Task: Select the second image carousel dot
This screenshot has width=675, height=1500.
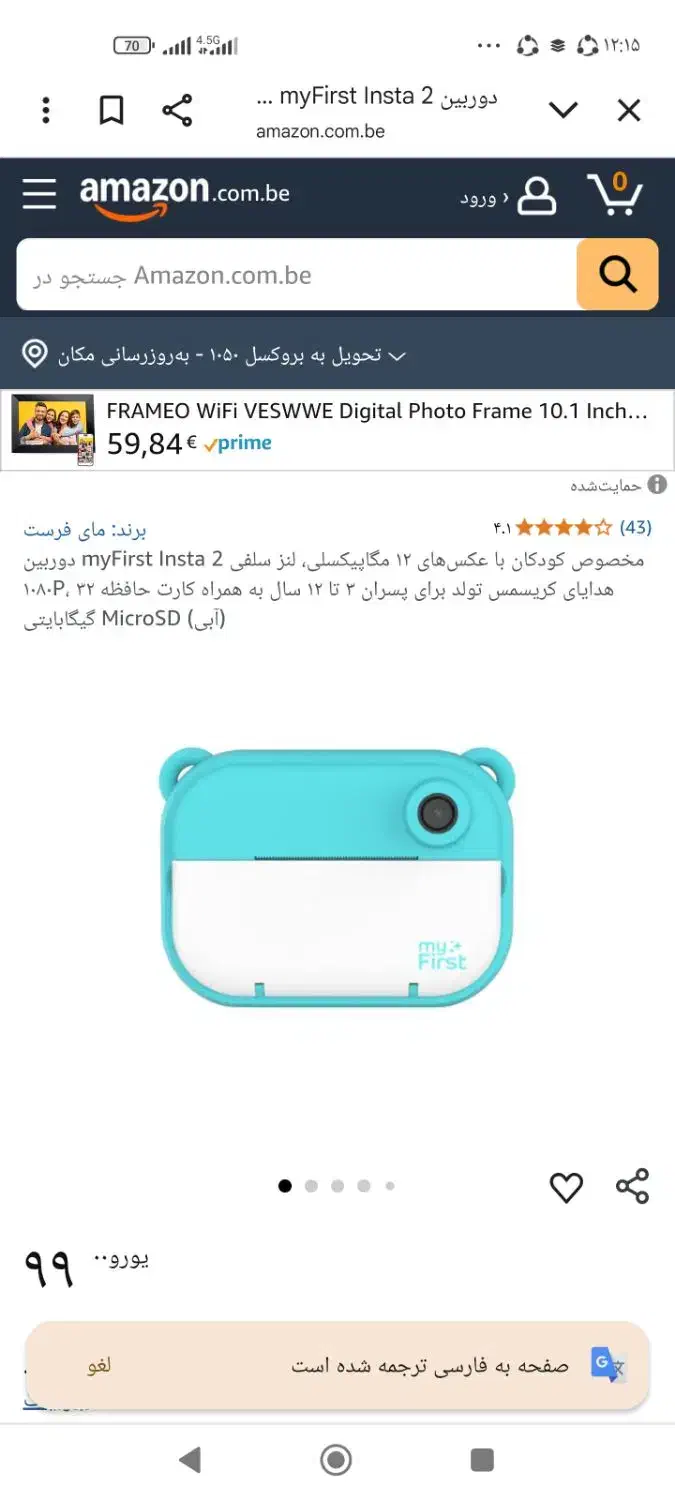Action: click(x=311, y=1186)
